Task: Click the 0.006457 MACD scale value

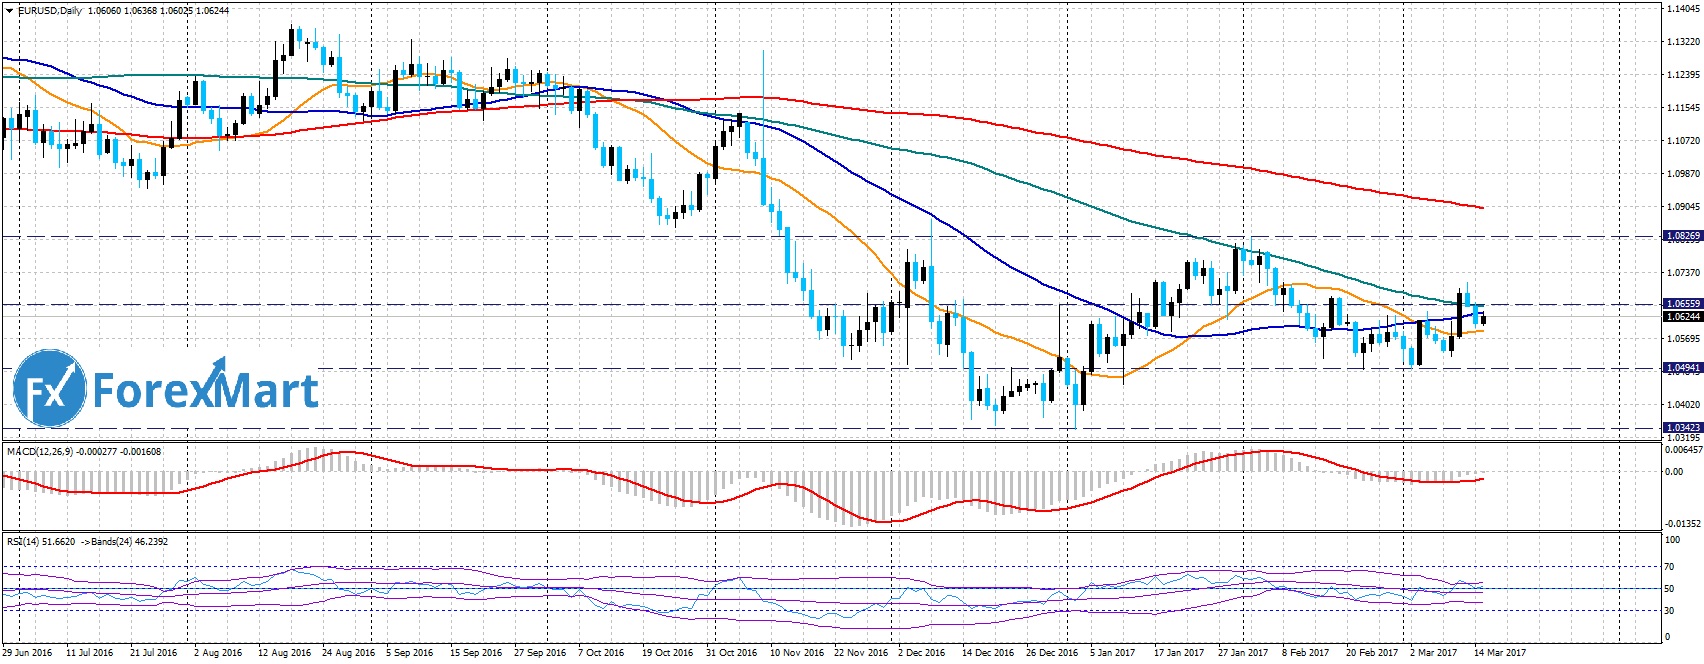Action: [x=1683, y=450]
